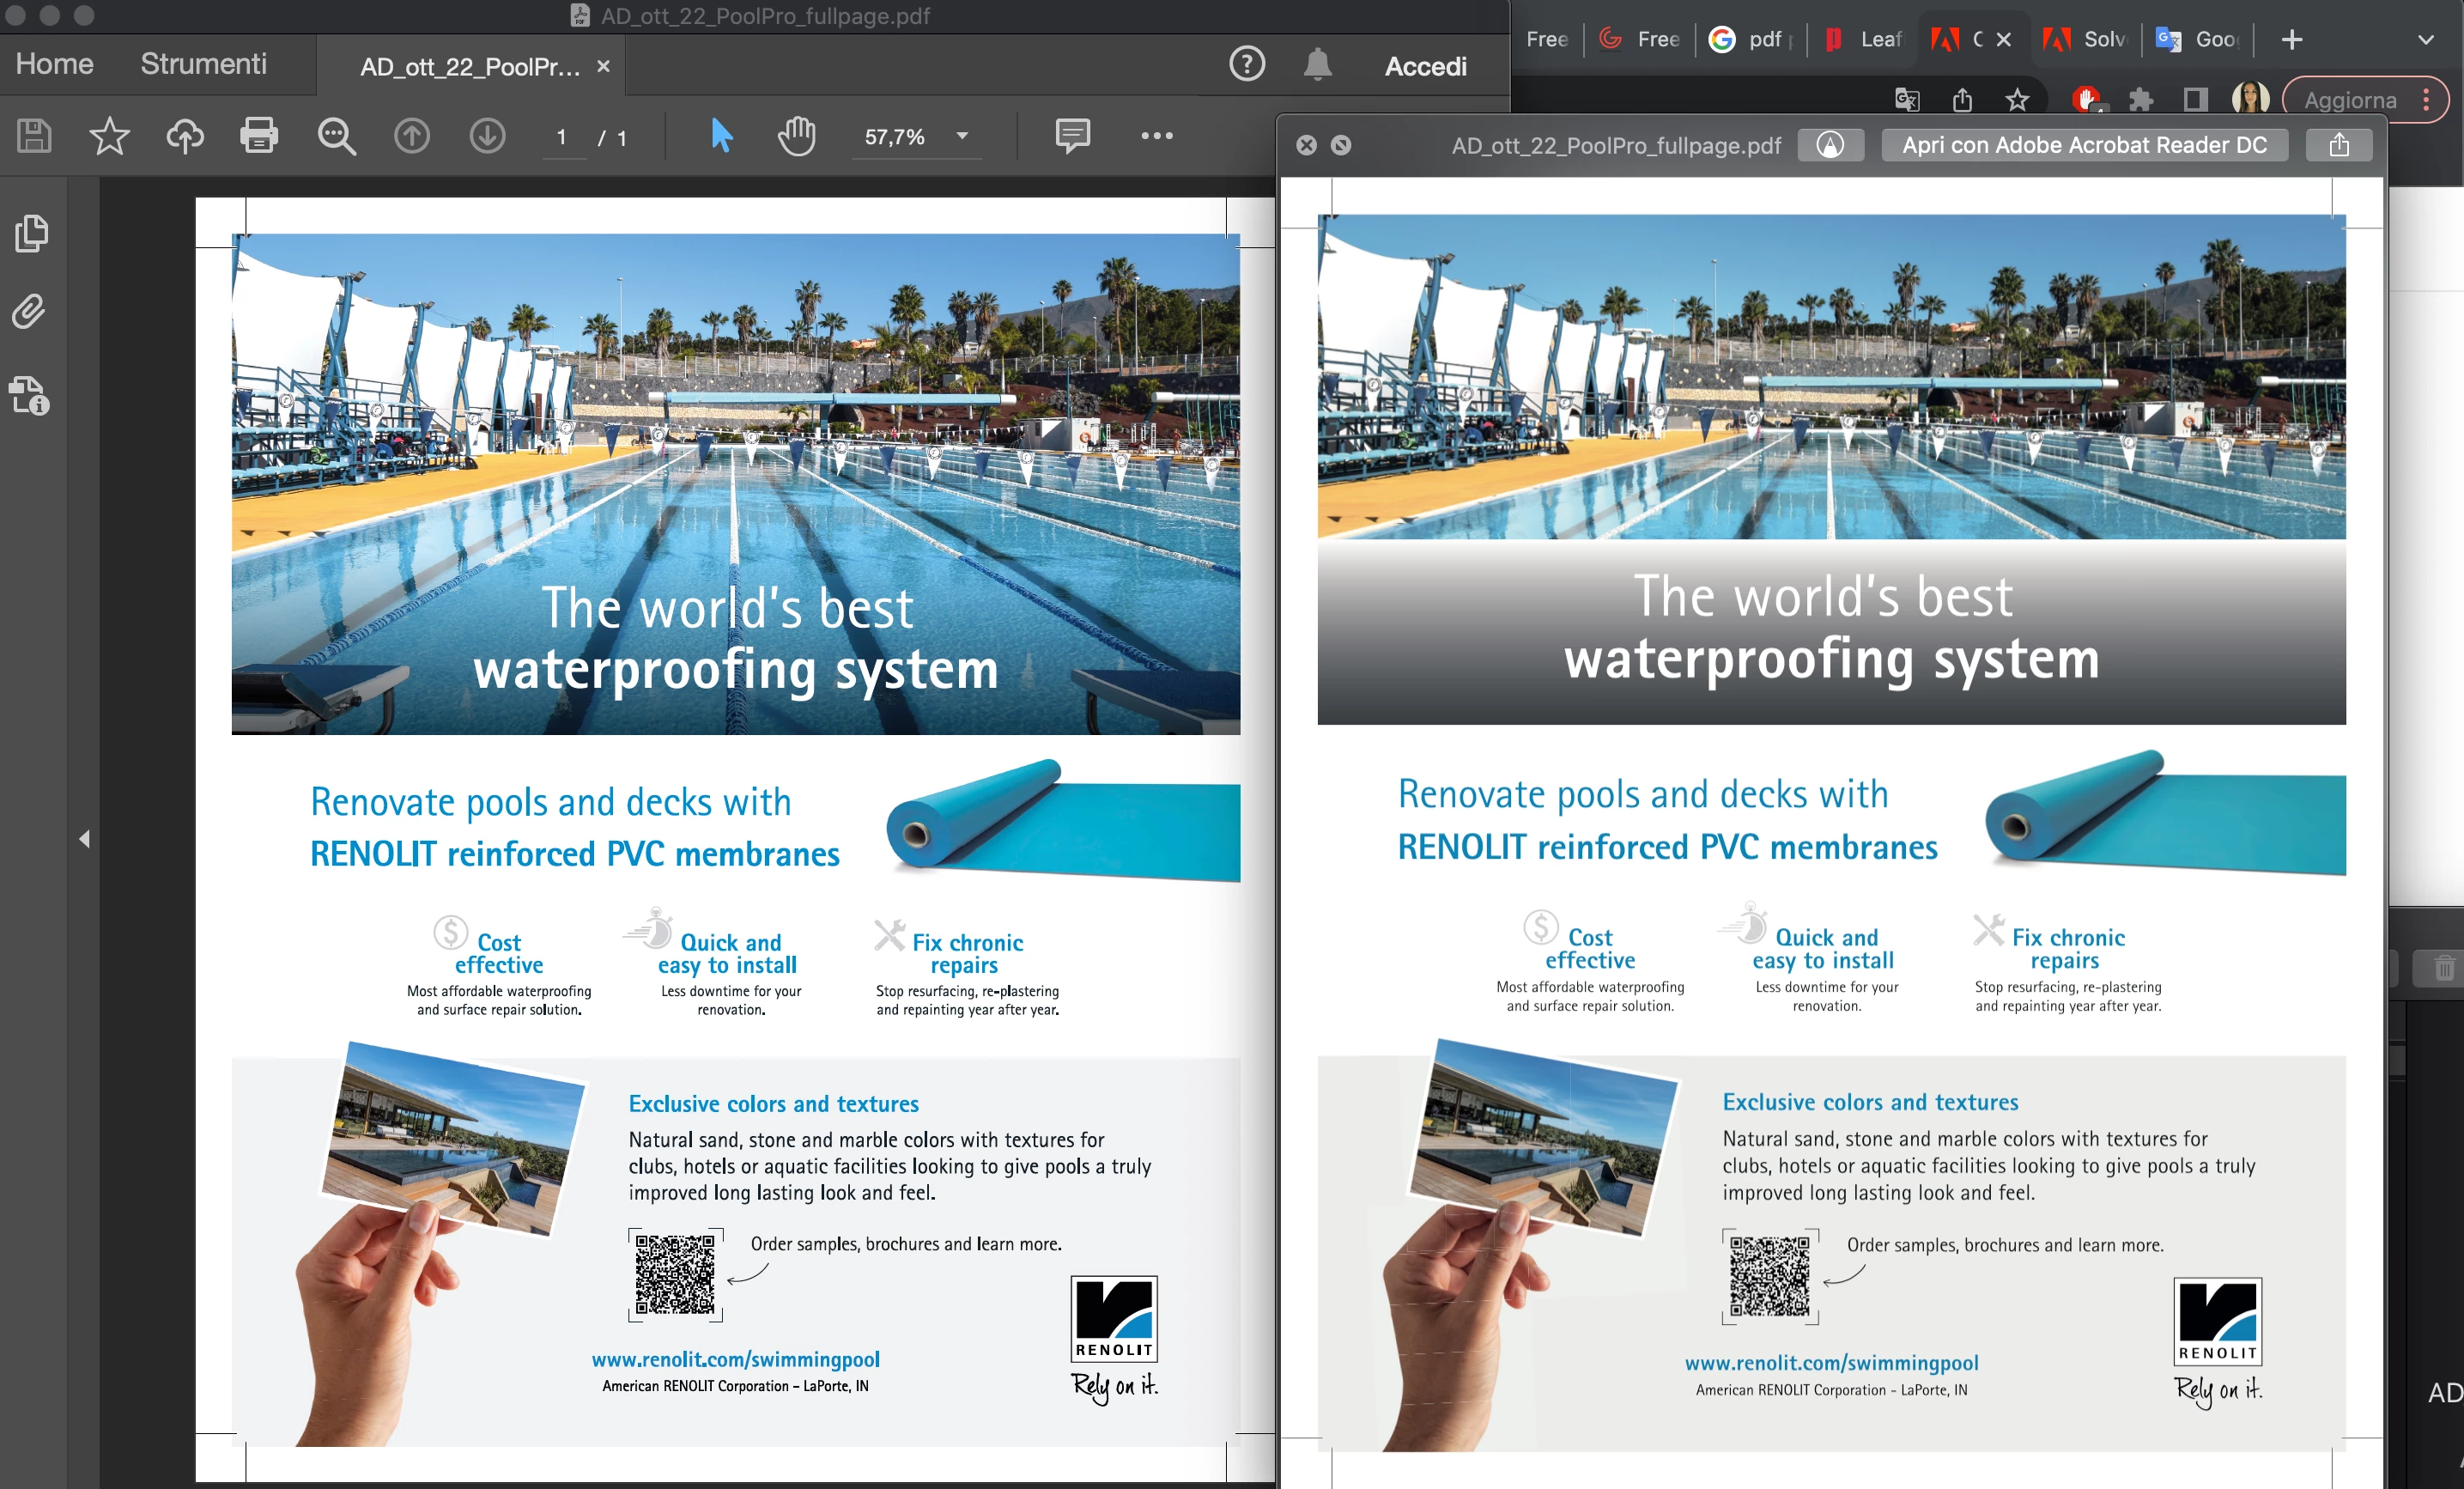This screenshot has height=1489, width=2464.
Task: Click the page number input field
Action: [x=562, y=137]
